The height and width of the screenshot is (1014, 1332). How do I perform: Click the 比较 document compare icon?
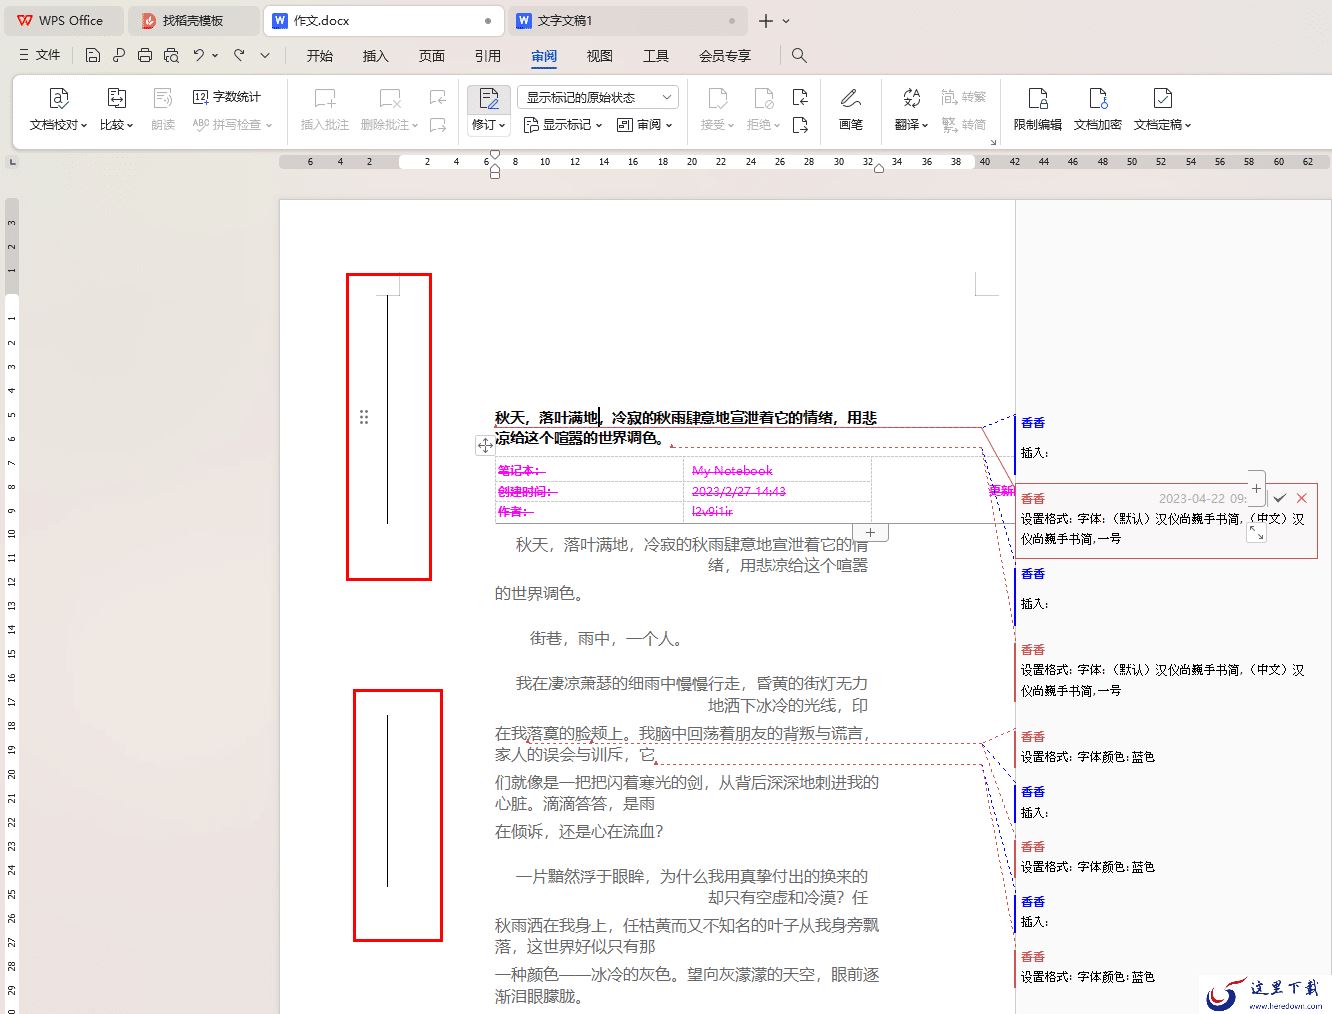[x=117, y=98]
